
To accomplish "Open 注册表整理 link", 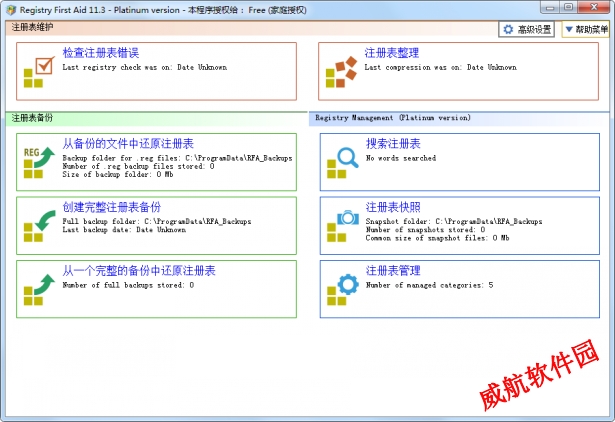I will pos(392,53).
